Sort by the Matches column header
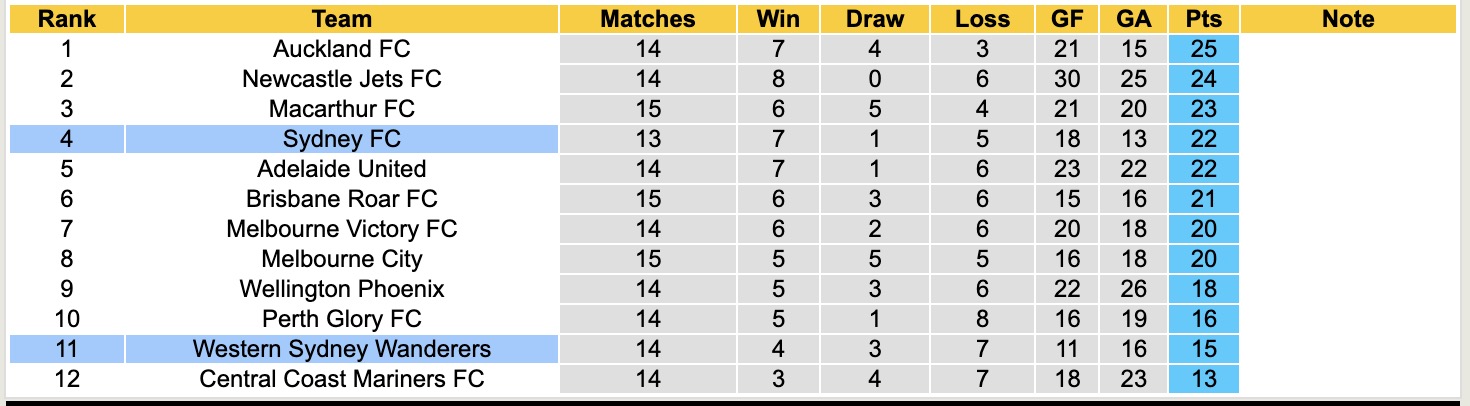The image size is (1470, 406). tap(647, 19)
